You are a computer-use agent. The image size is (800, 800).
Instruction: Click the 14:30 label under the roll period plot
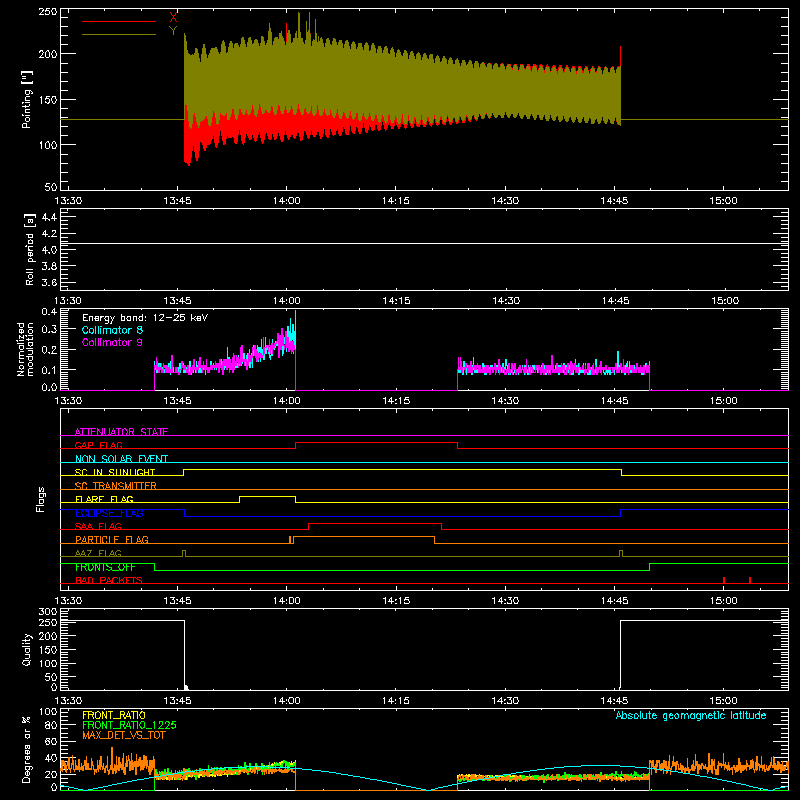click(506, 301)
